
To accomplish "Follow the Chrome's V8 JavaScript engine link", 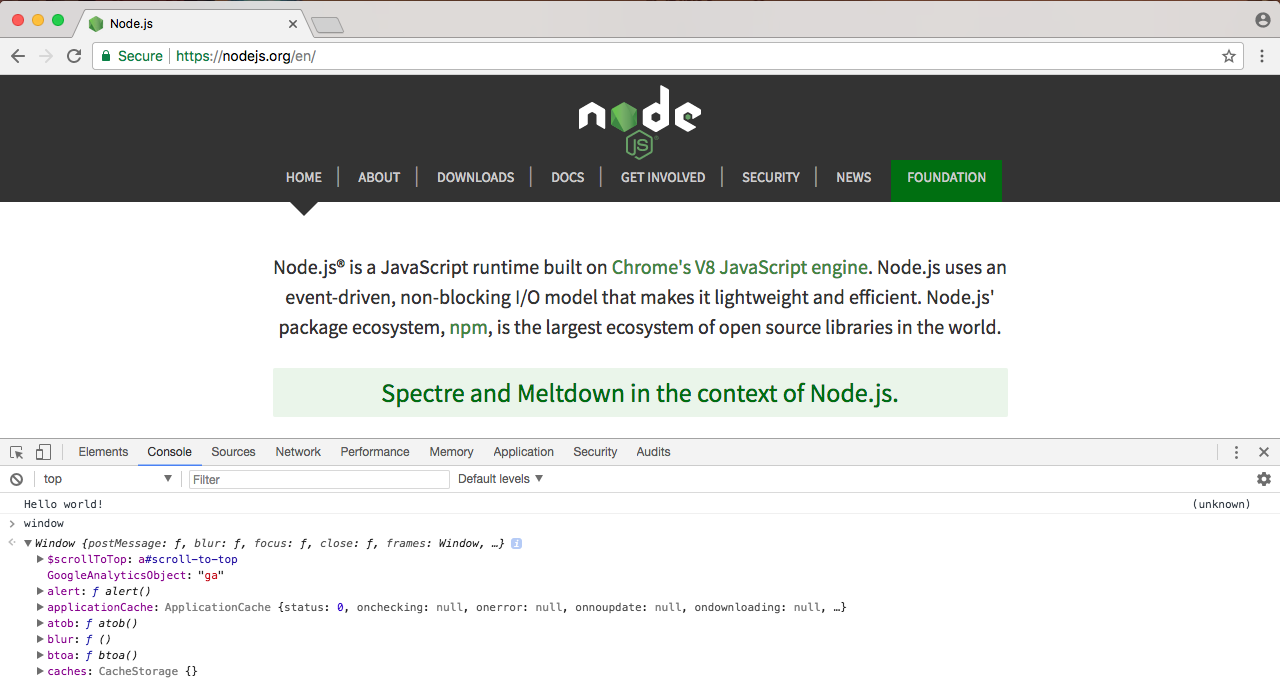I will [x=739, y=267].
